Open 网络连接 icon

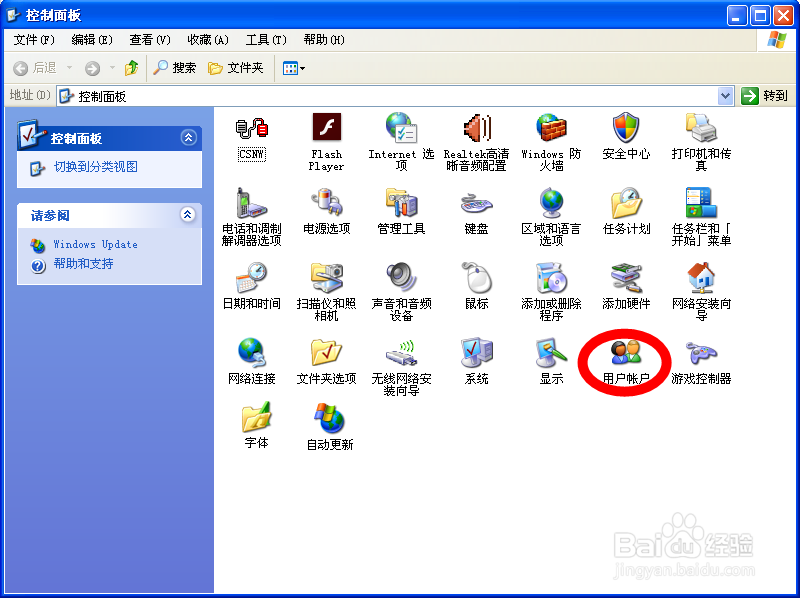point(252,353)
